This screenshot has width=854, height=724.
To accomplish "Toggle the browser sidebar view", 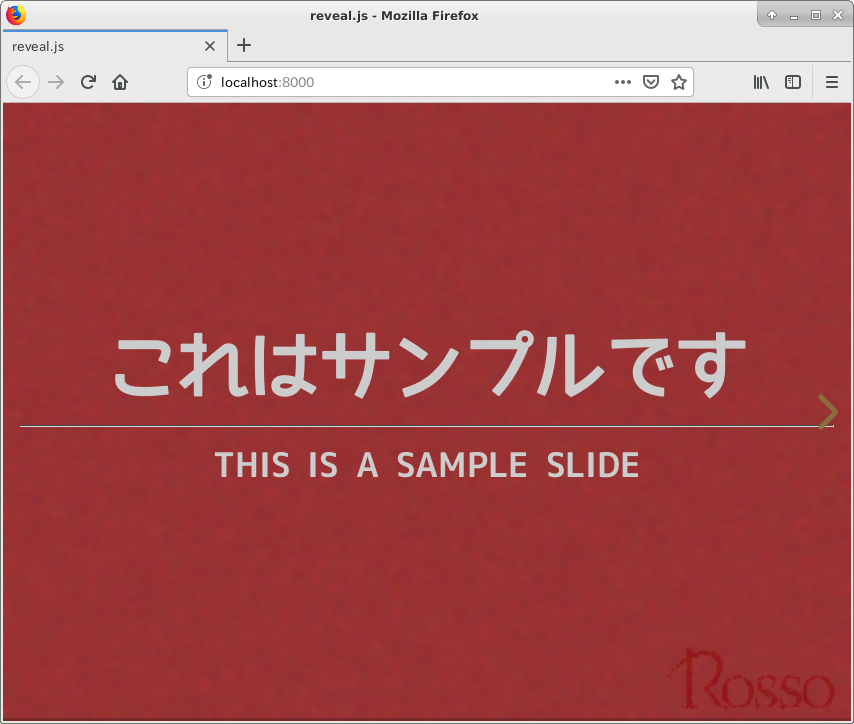I will click(792, 82).
